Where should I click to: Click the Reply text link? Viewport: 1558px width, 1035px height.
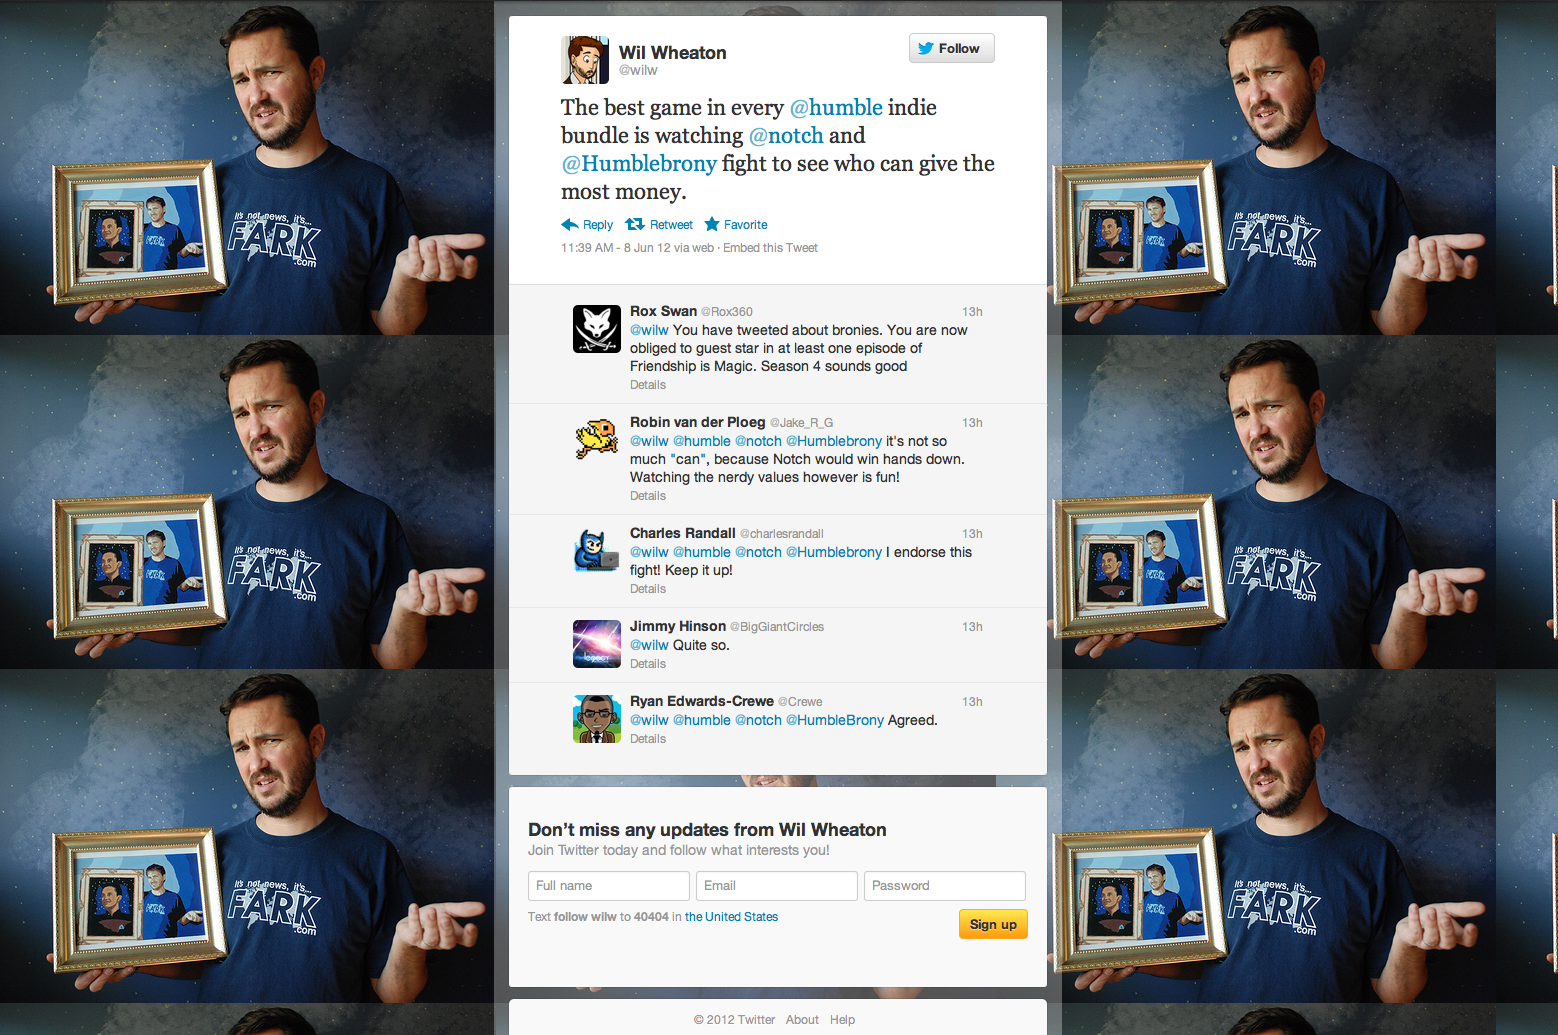tap(598, 225)
